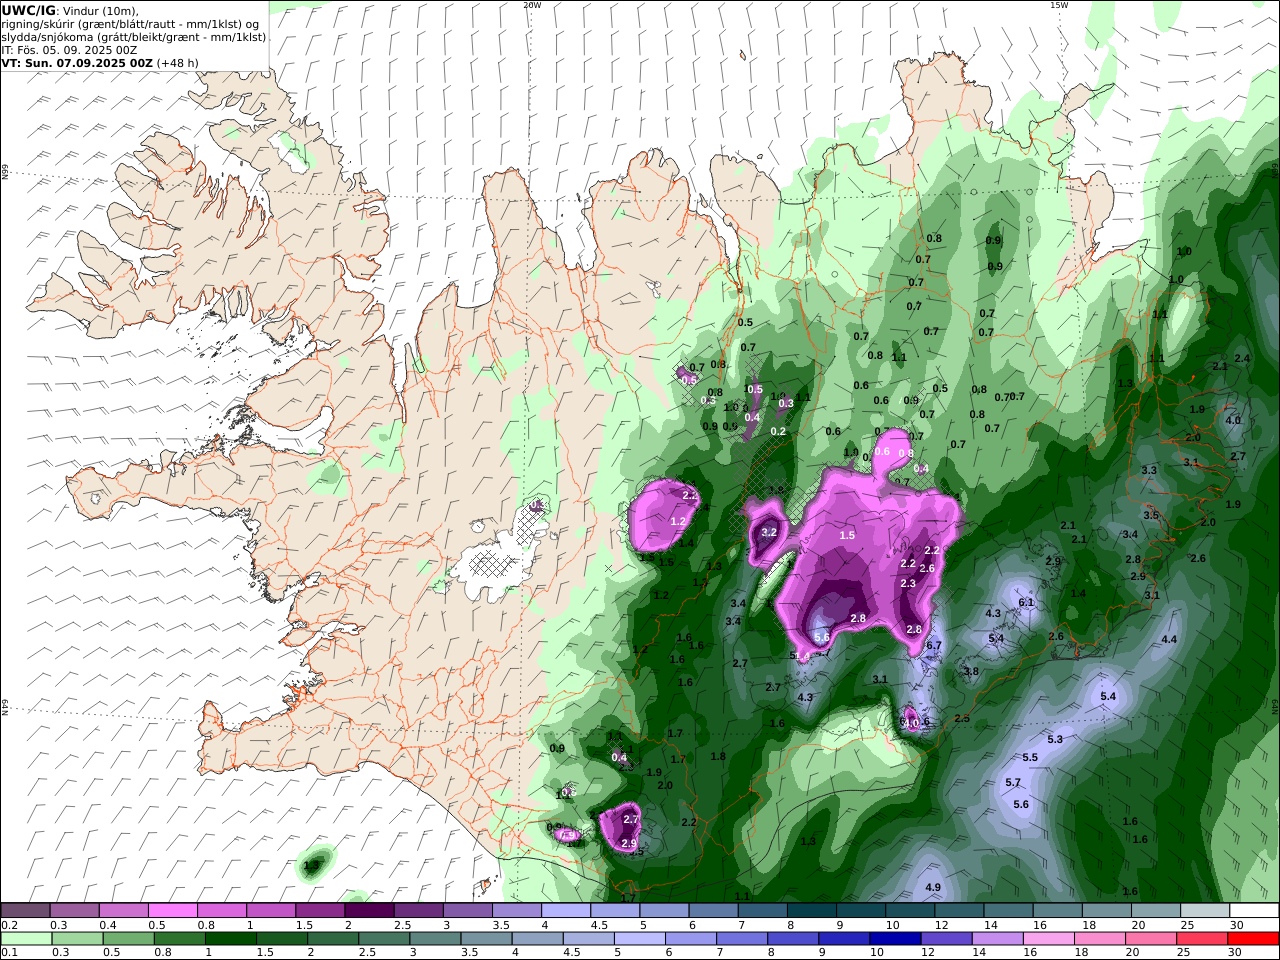
Task: Click the snow legend swatch between 8 and 9
Action: [x=811, y=911]
